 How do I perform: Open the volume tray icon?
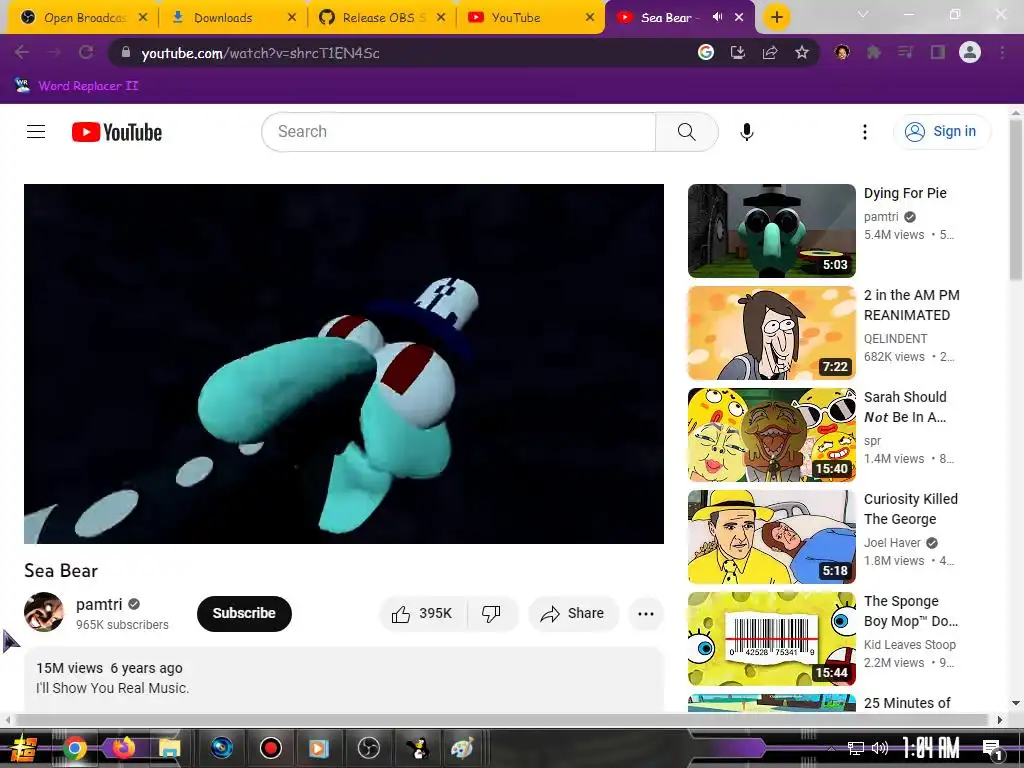[880, 748]
